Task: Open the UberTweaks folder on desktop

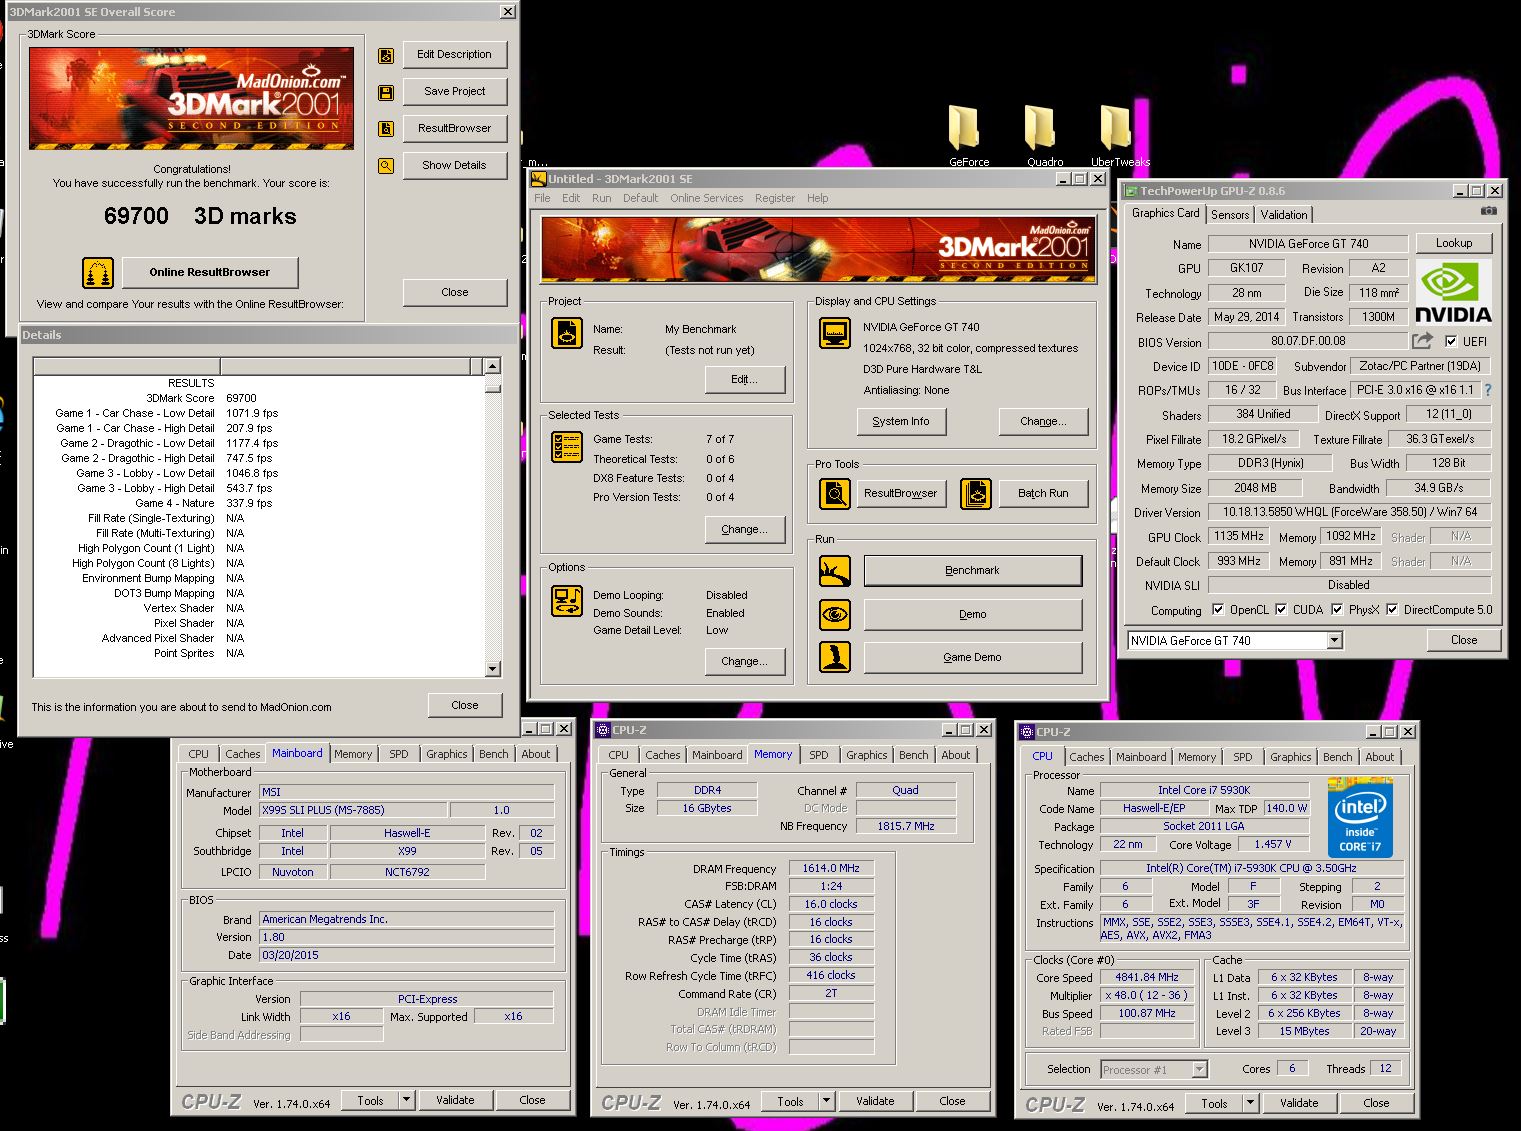Action: click(1119, 136)
